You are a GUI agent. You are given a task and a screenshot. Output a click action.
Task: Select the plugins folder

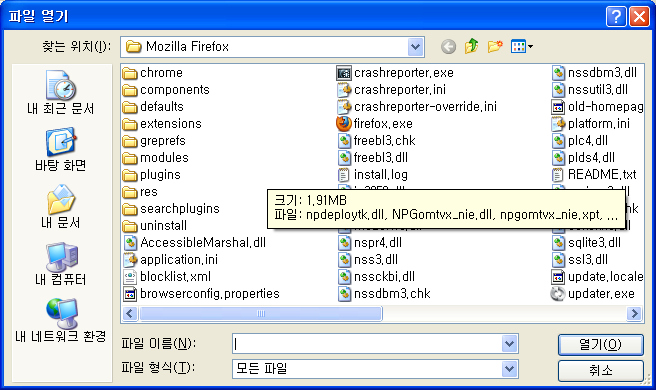151,175
